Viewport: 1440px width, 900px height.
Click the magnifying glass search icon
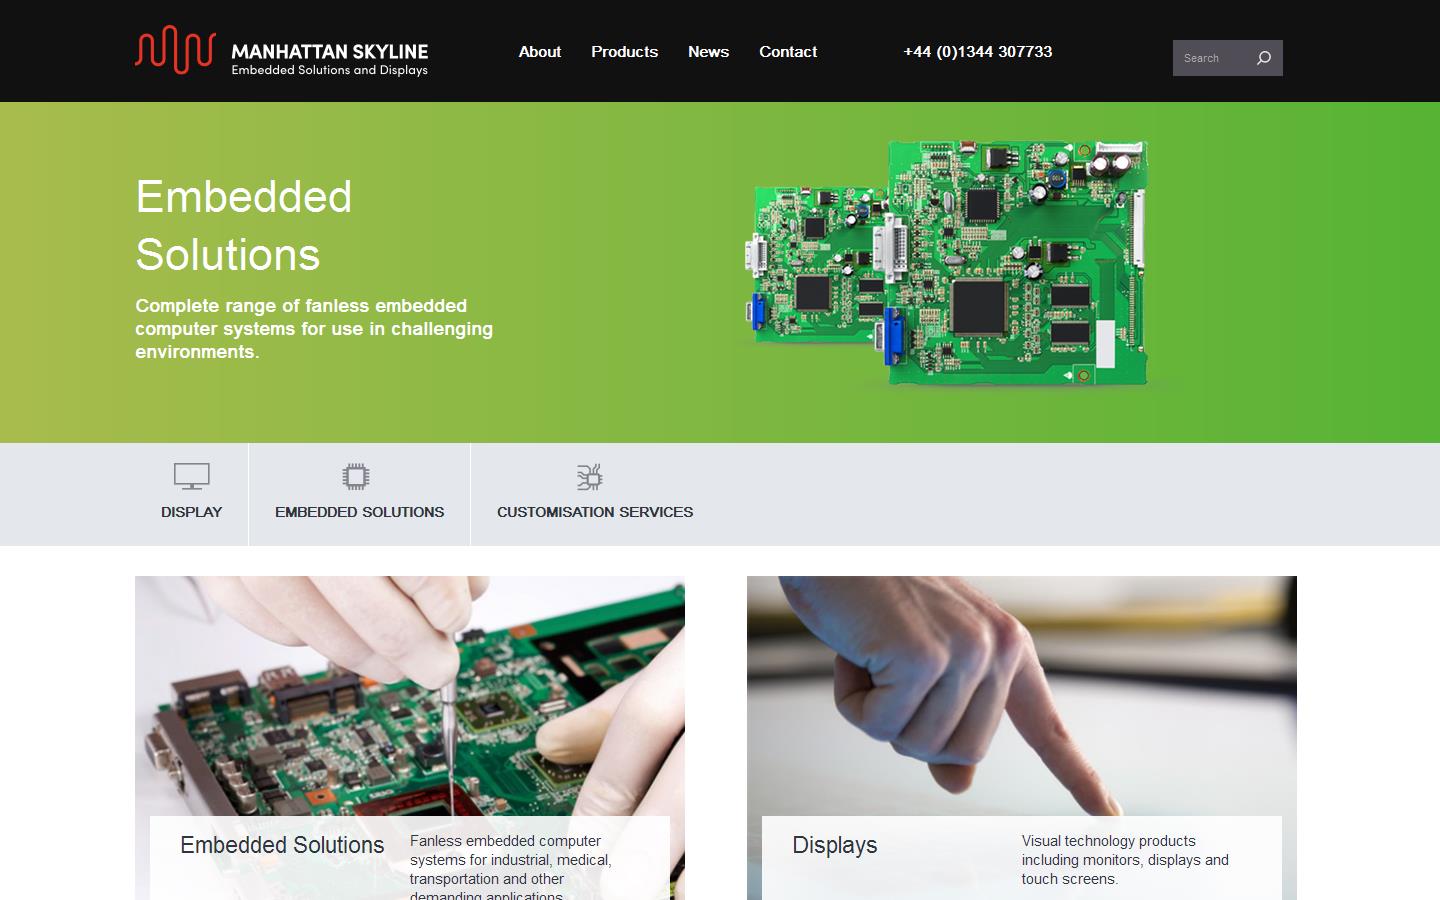click(x=1264, y=57)
